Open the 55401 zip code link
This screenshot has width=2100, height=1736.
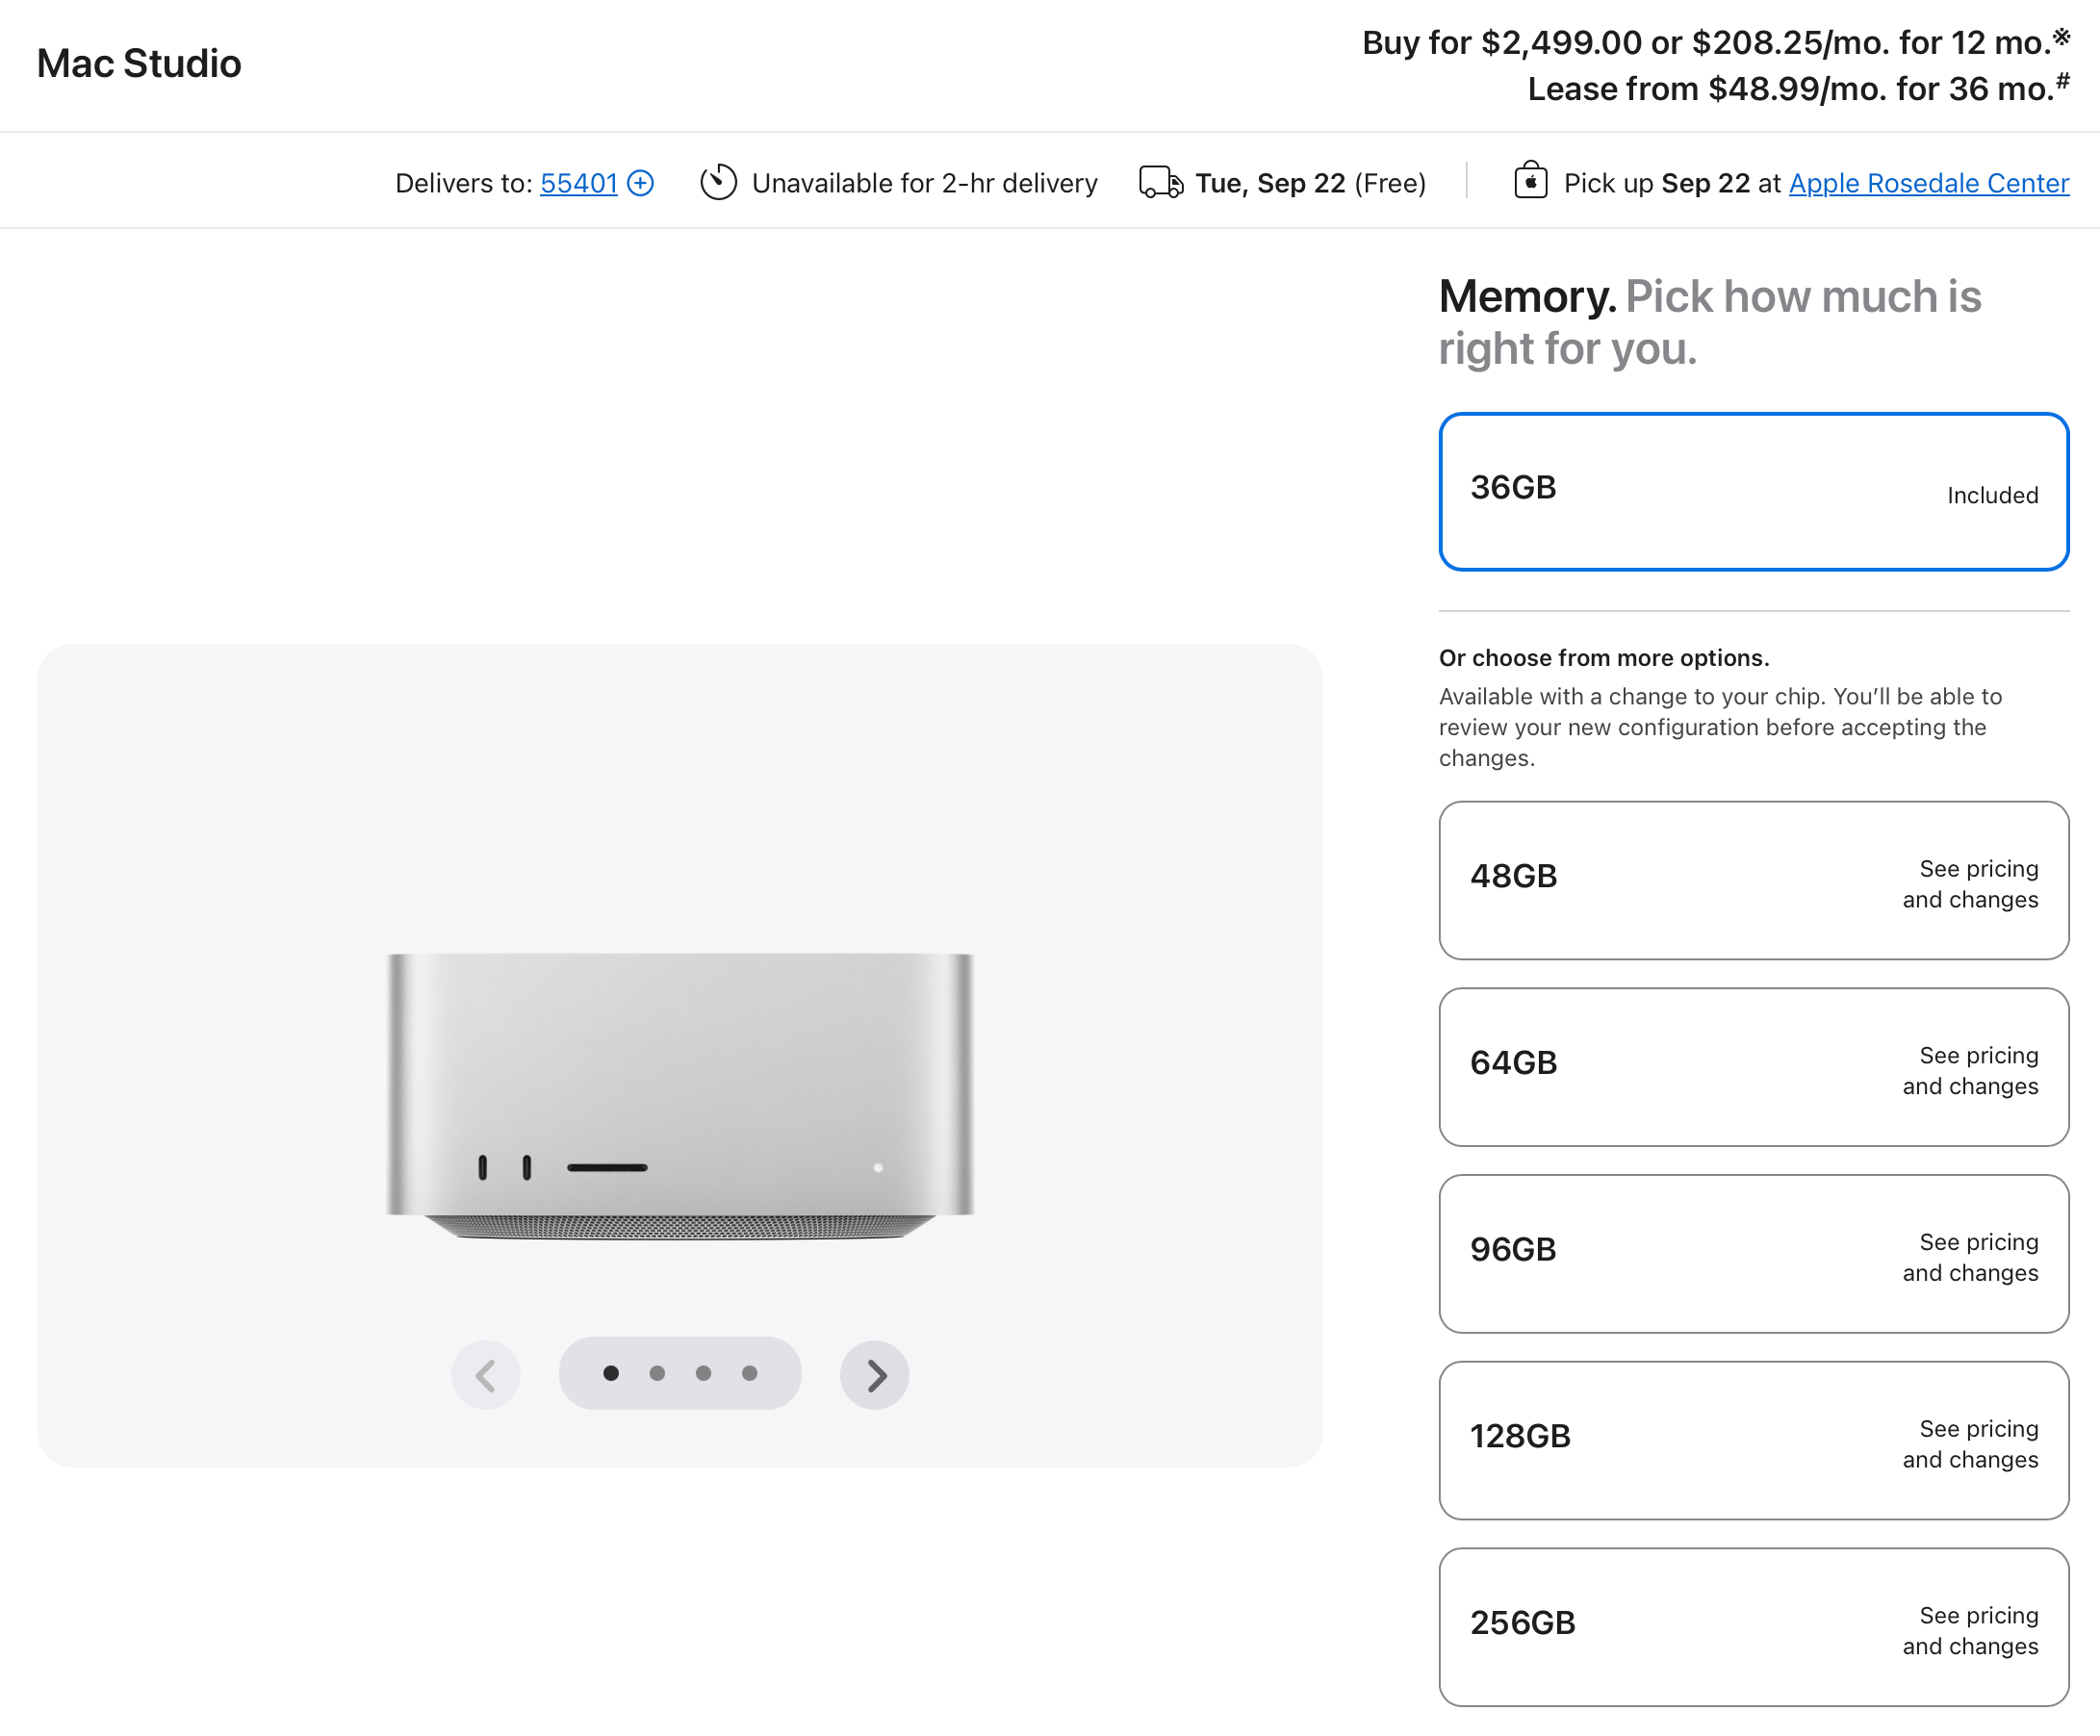click(579, 184)
